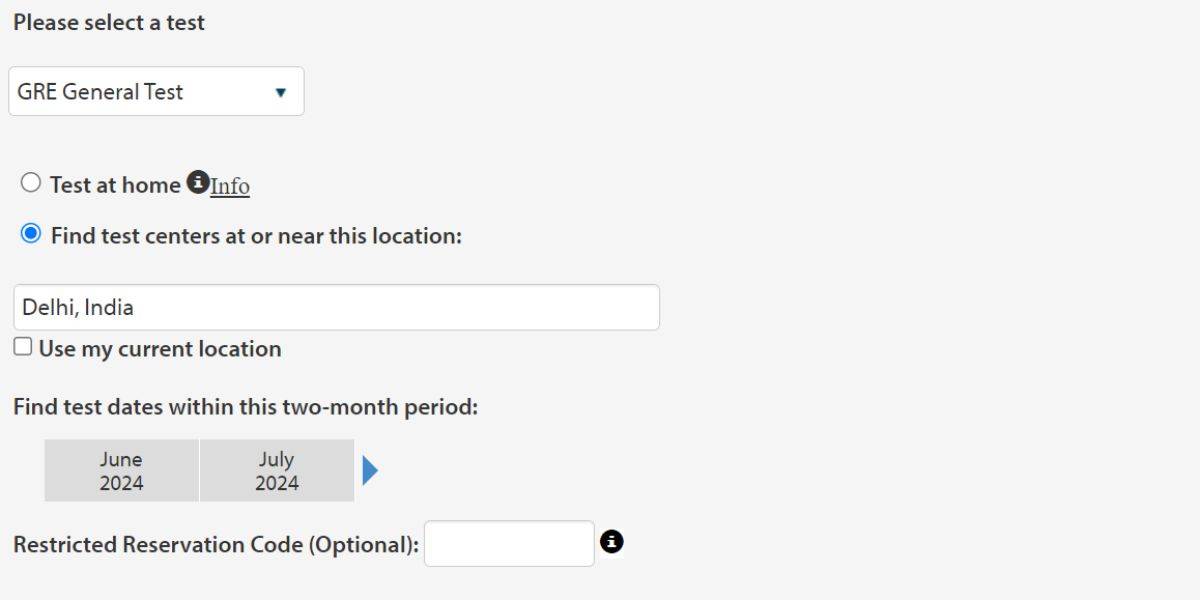
Task: Click the 'Delhi, India' text in search box
Action: pyautogui.click(x=78, y=307)
